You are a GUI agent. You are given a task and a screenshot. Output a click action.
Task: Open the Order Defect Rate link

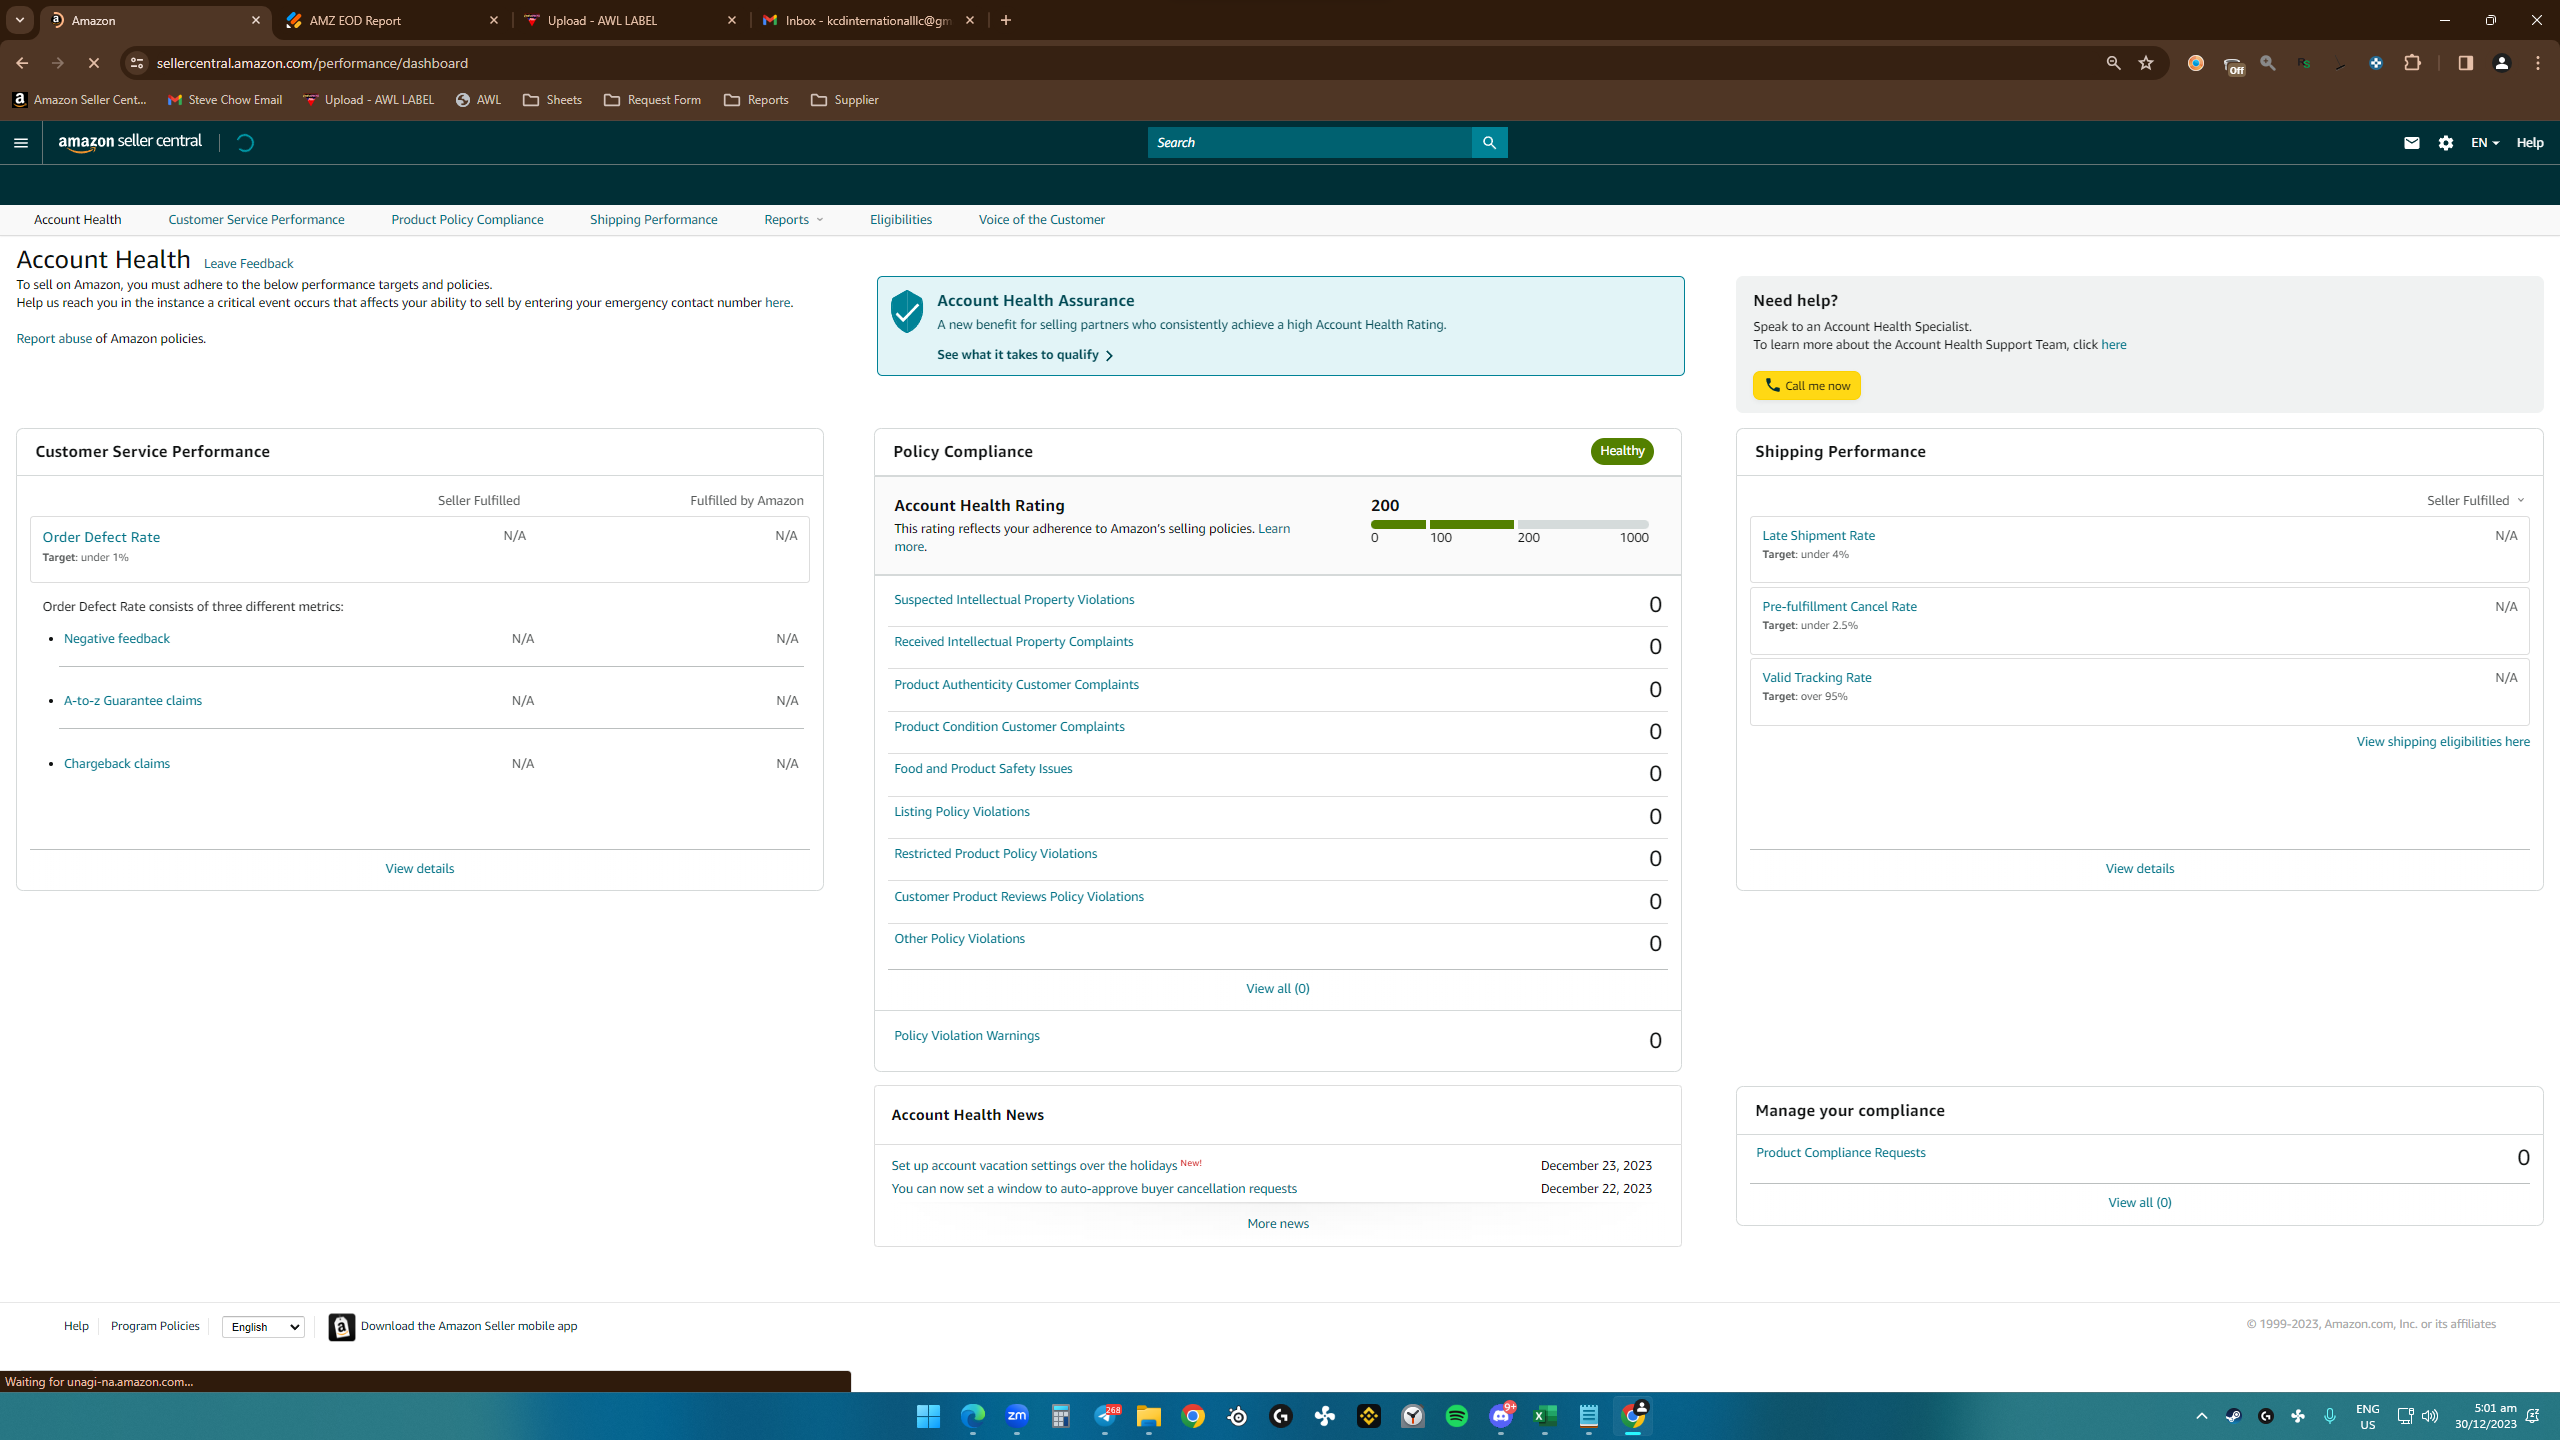(101, 537)
